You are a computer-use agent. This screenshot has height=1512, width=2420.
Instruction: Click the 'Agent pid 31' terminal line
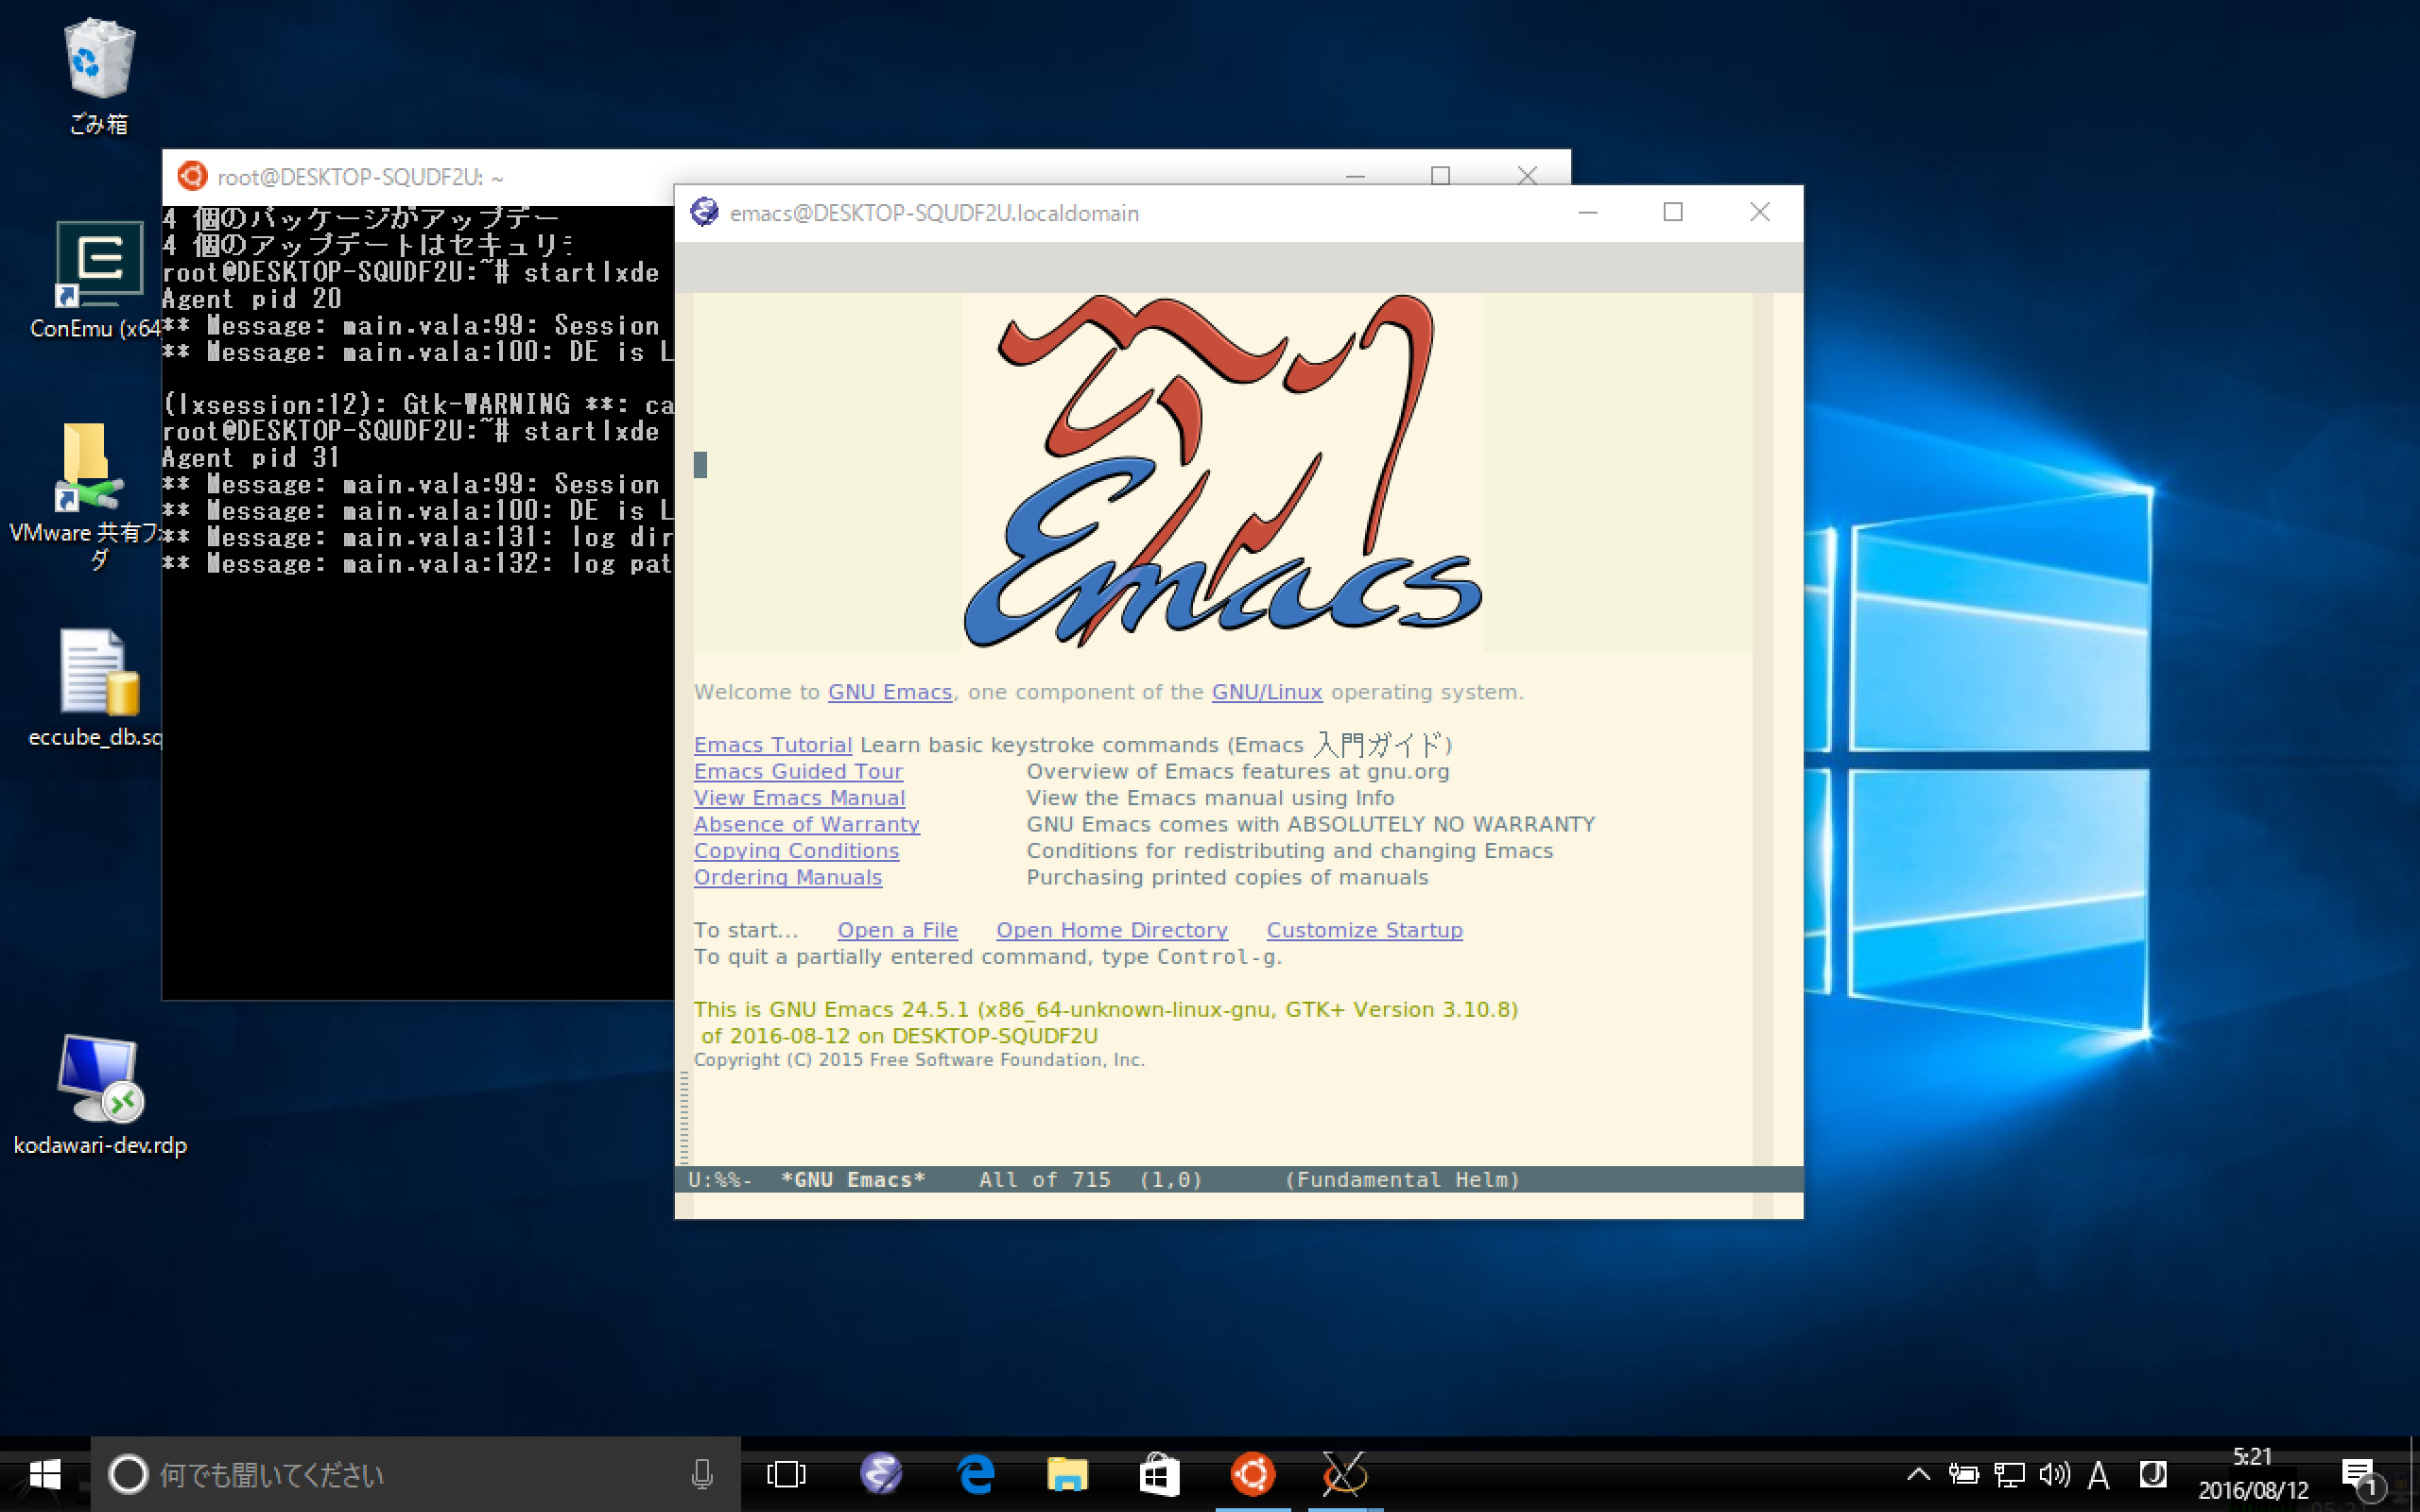coord(251,458)
